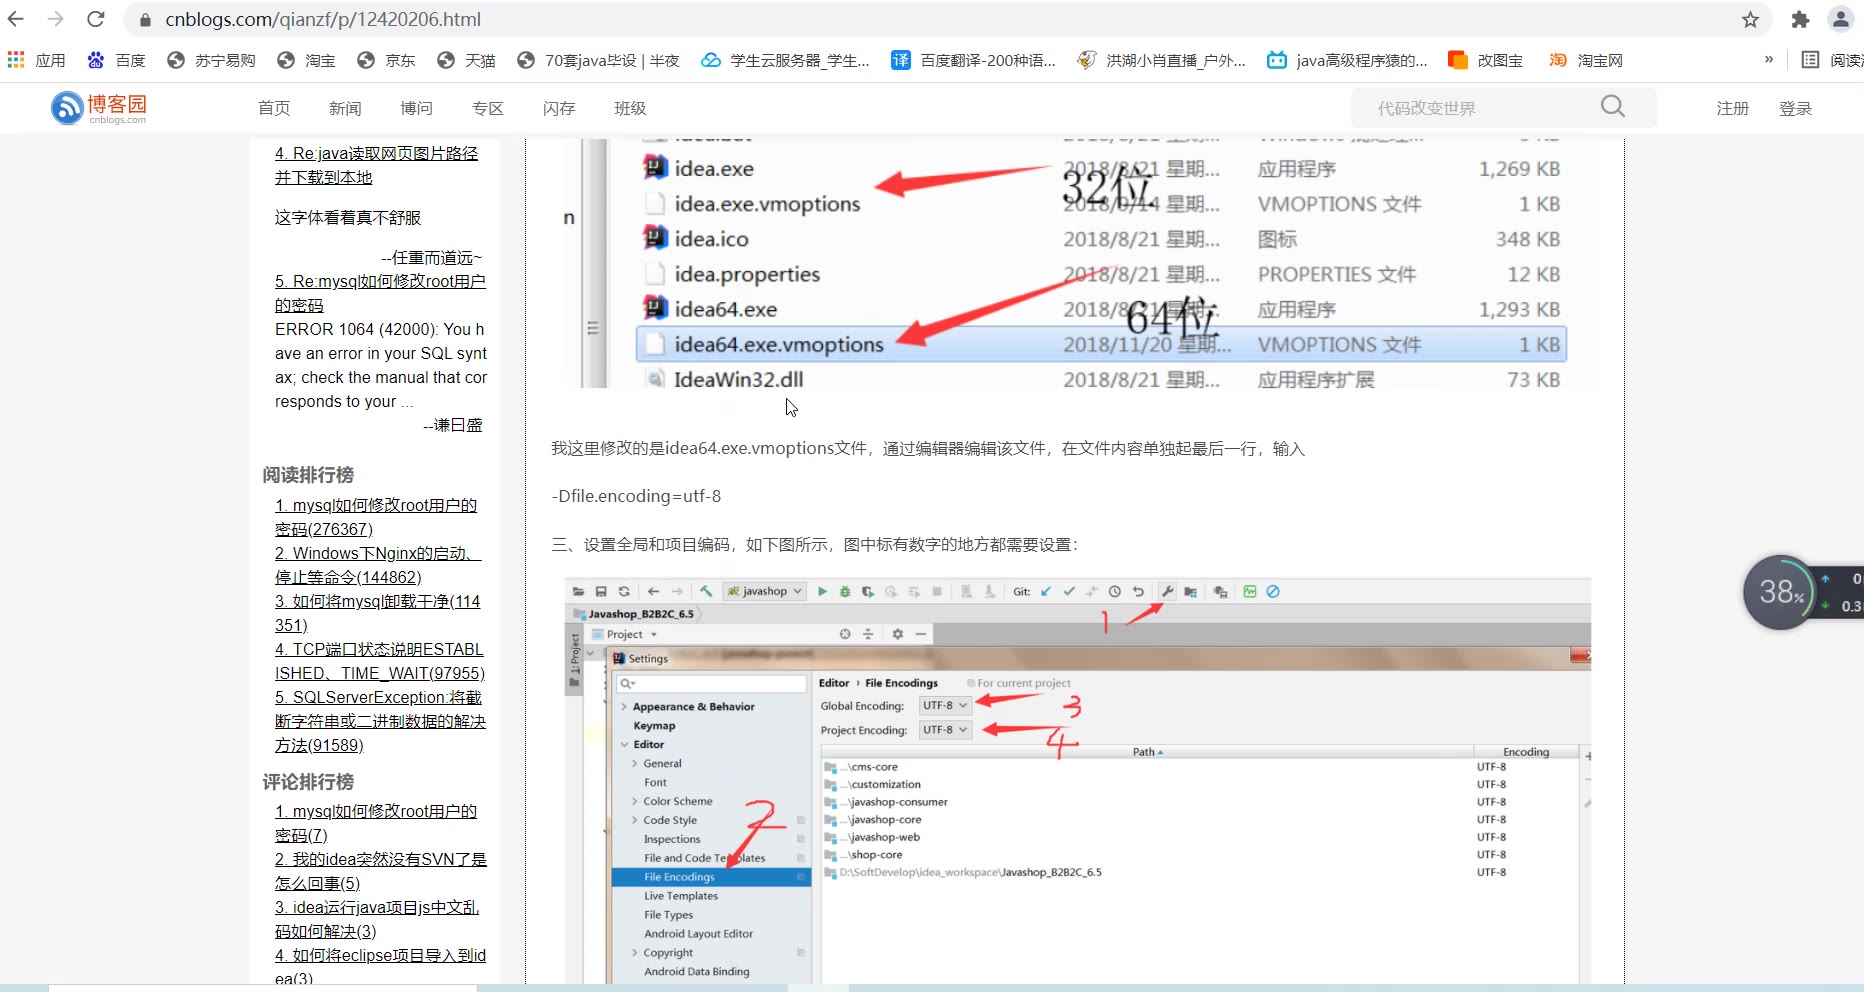
Task: Open the reading list icon
Action: [x=1810, y=60]
